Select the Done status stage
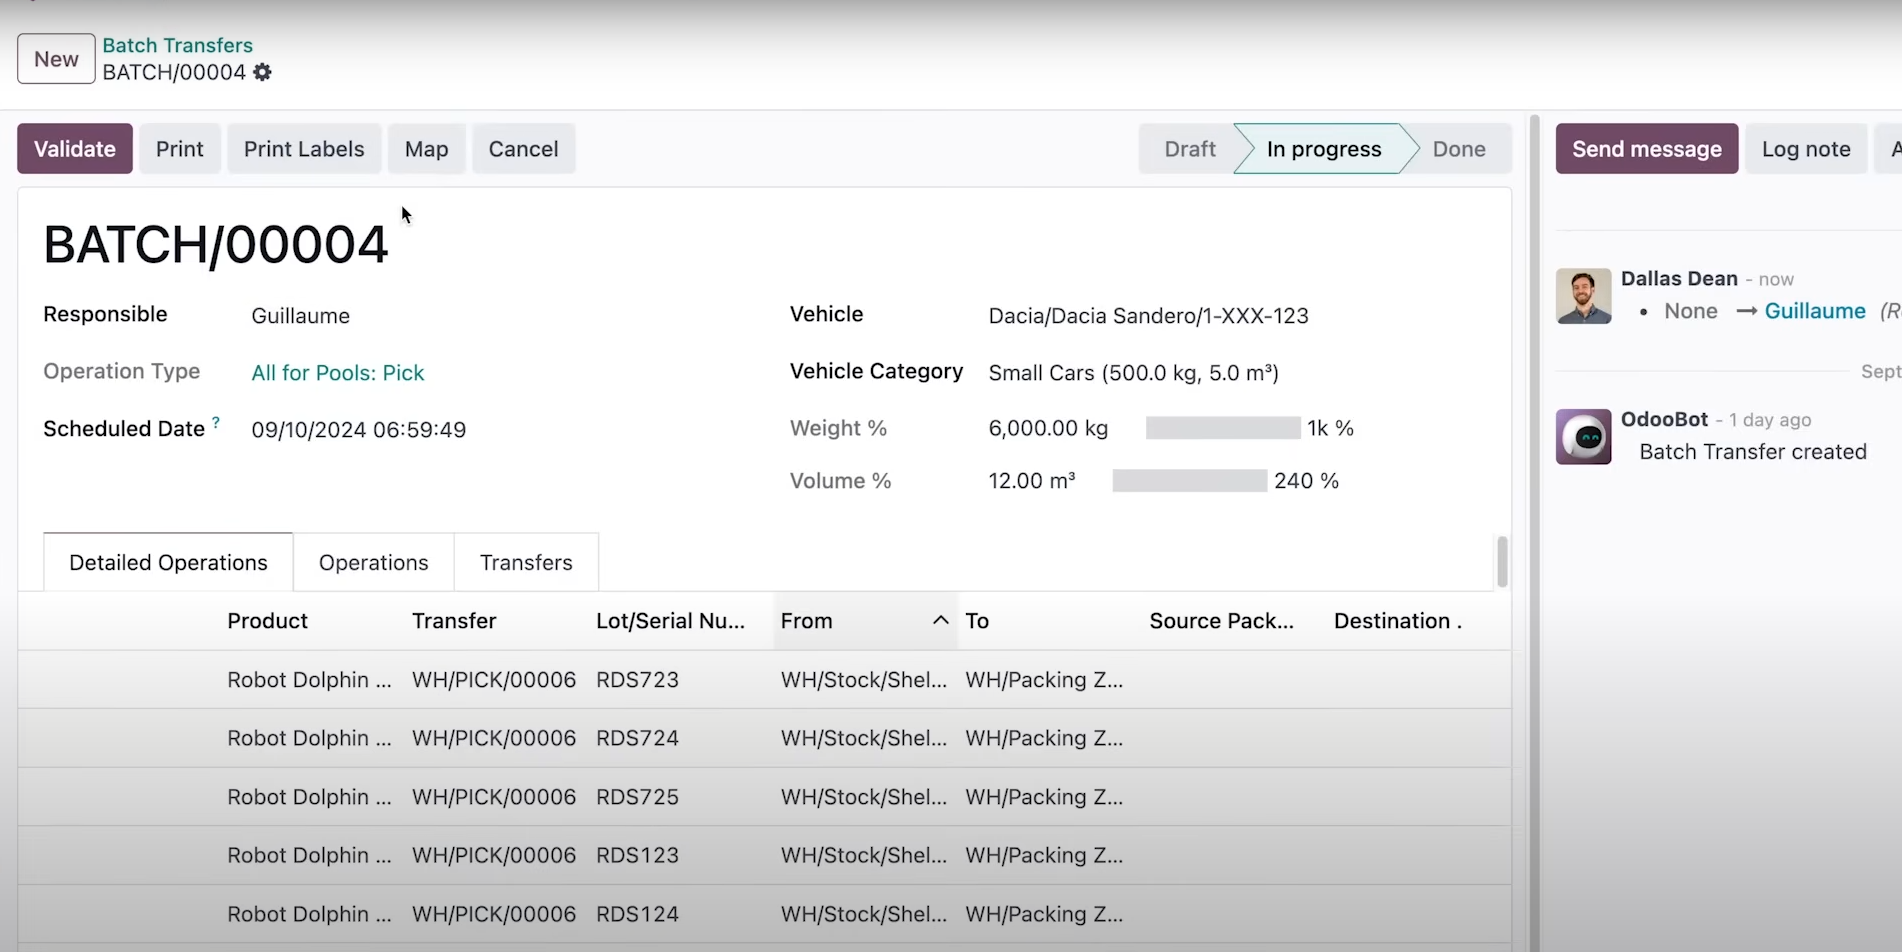Image resolution: width=1902 pixels, height=952 pixels. tap(1459, 149)
